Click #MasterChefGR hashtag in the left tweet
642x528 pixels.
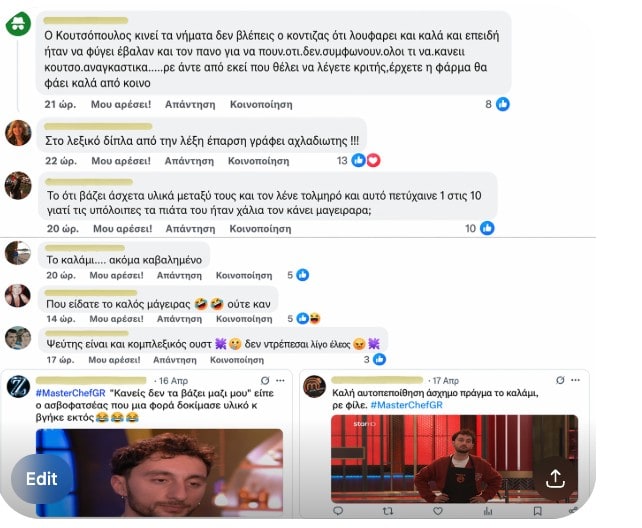click(x=70, y=393)
